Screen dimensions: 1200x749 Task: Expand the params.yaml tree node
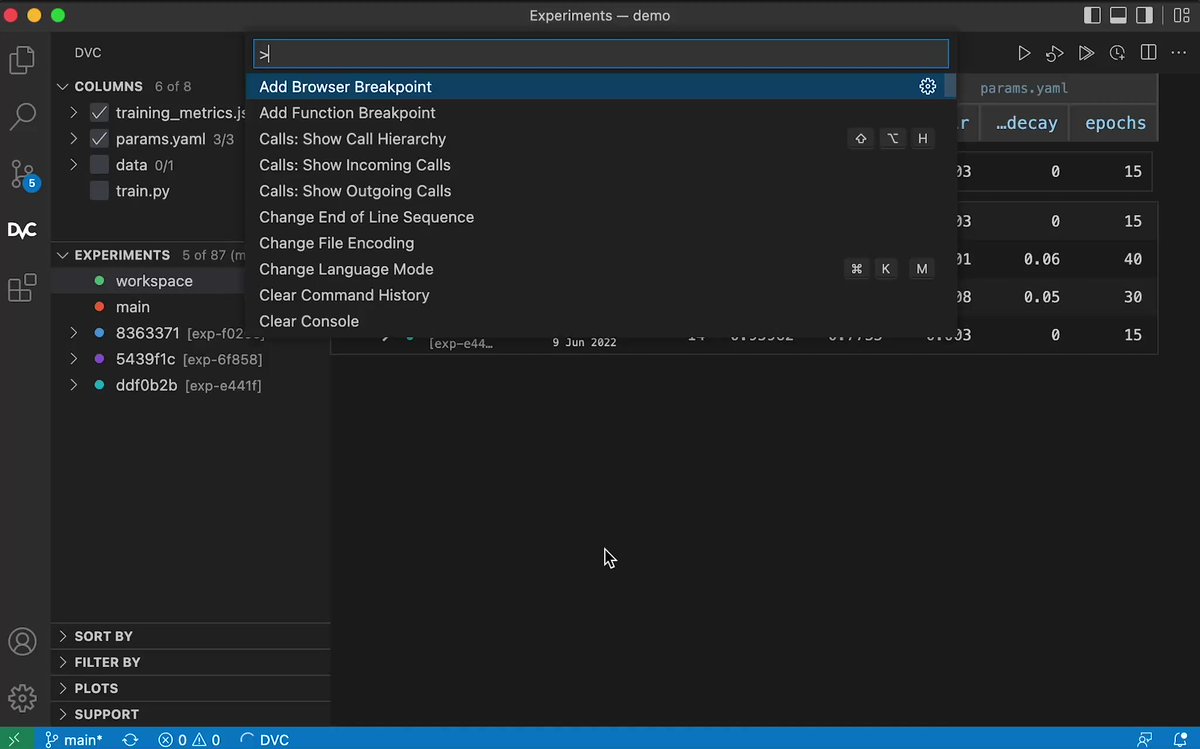pos(74,139)
